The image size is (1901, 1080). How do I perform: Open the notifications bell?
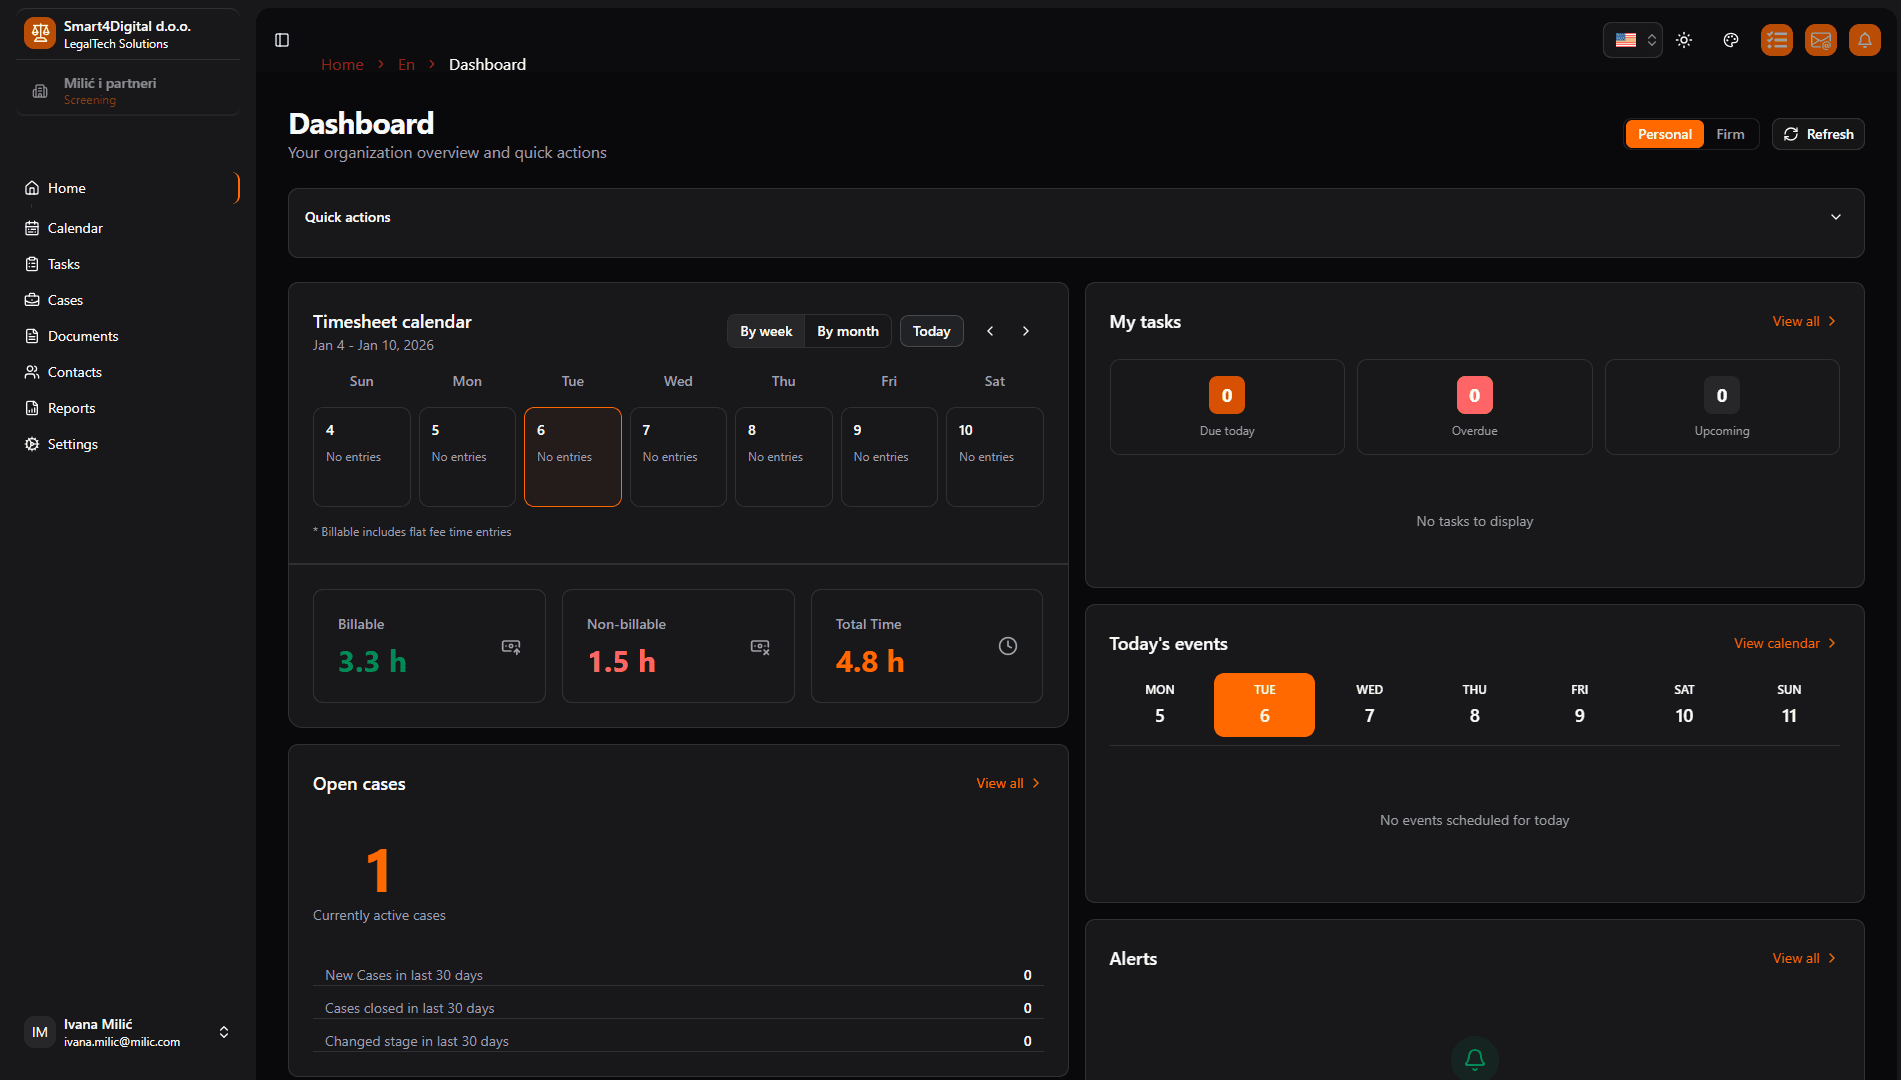(1865, 40)
